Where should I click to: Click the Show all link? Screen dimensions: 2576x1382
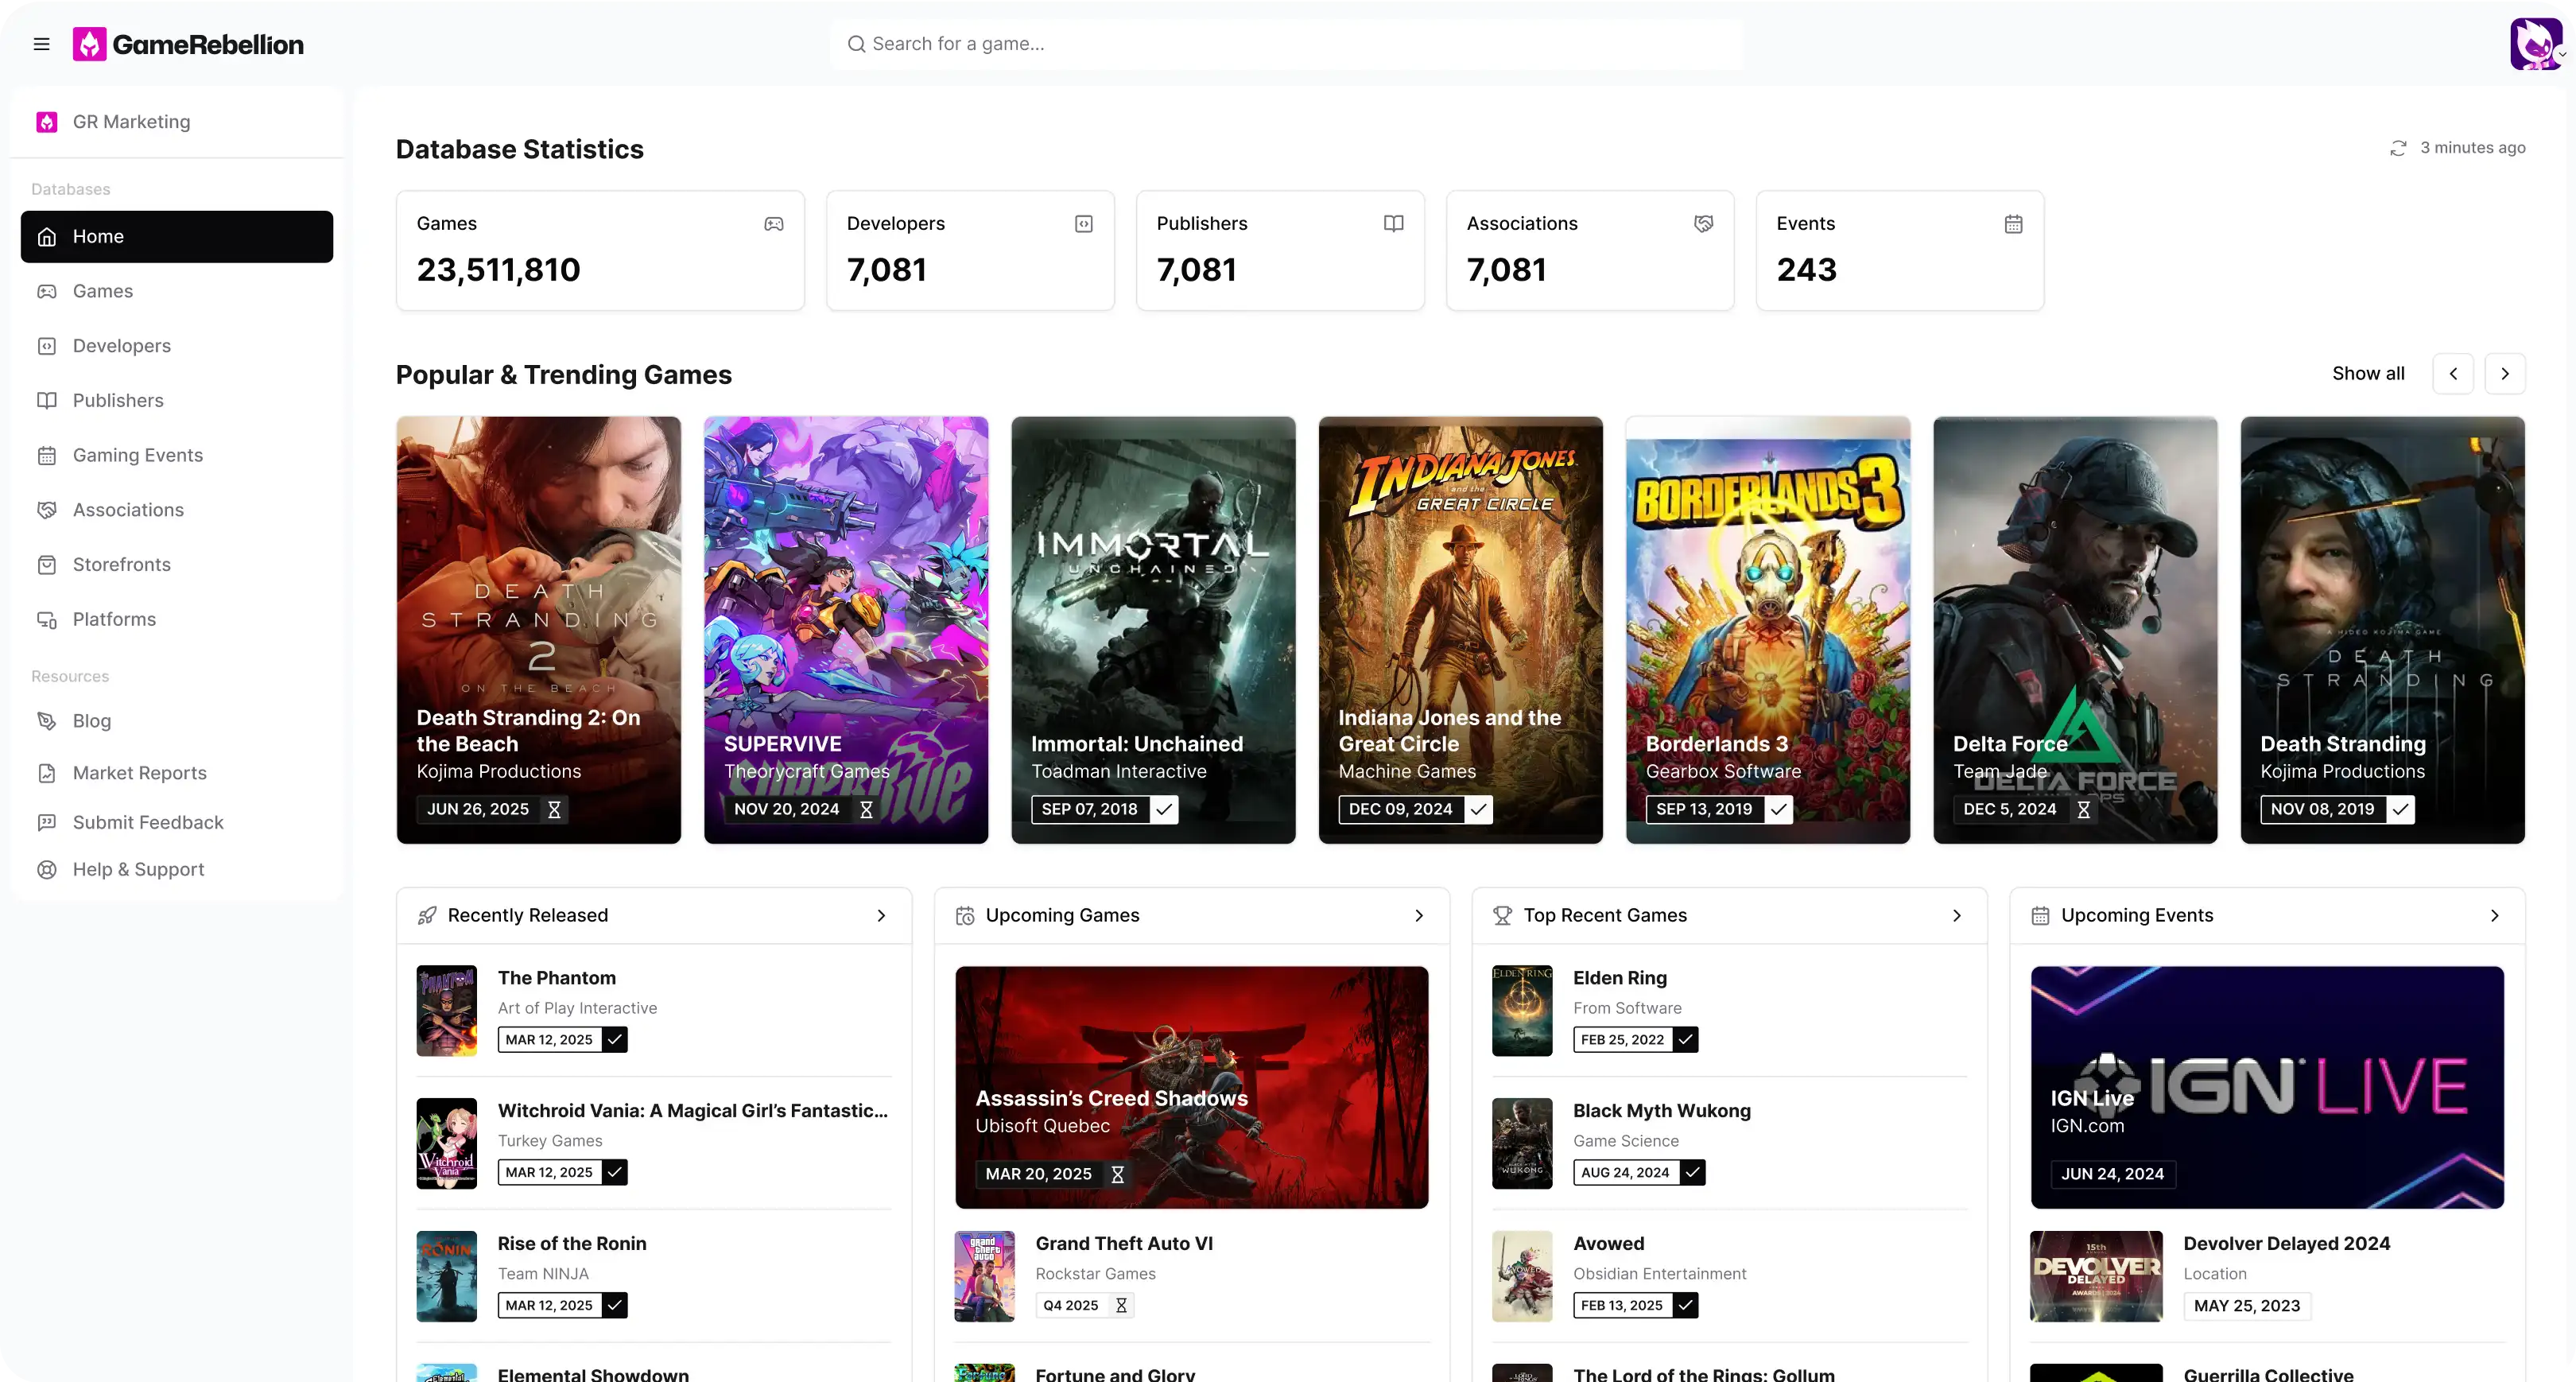tap(2368, 373)
